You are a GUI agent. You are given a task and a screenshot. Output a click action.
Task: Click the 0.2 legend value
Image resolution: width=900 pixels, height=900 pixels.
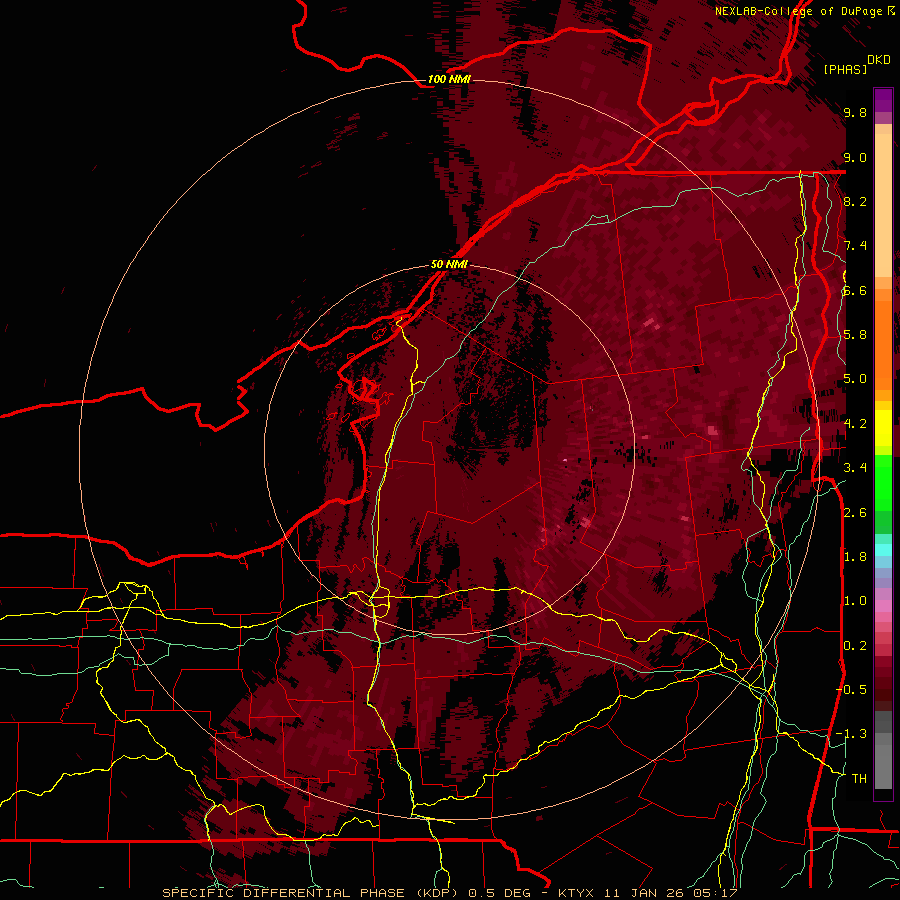point(855,646)
